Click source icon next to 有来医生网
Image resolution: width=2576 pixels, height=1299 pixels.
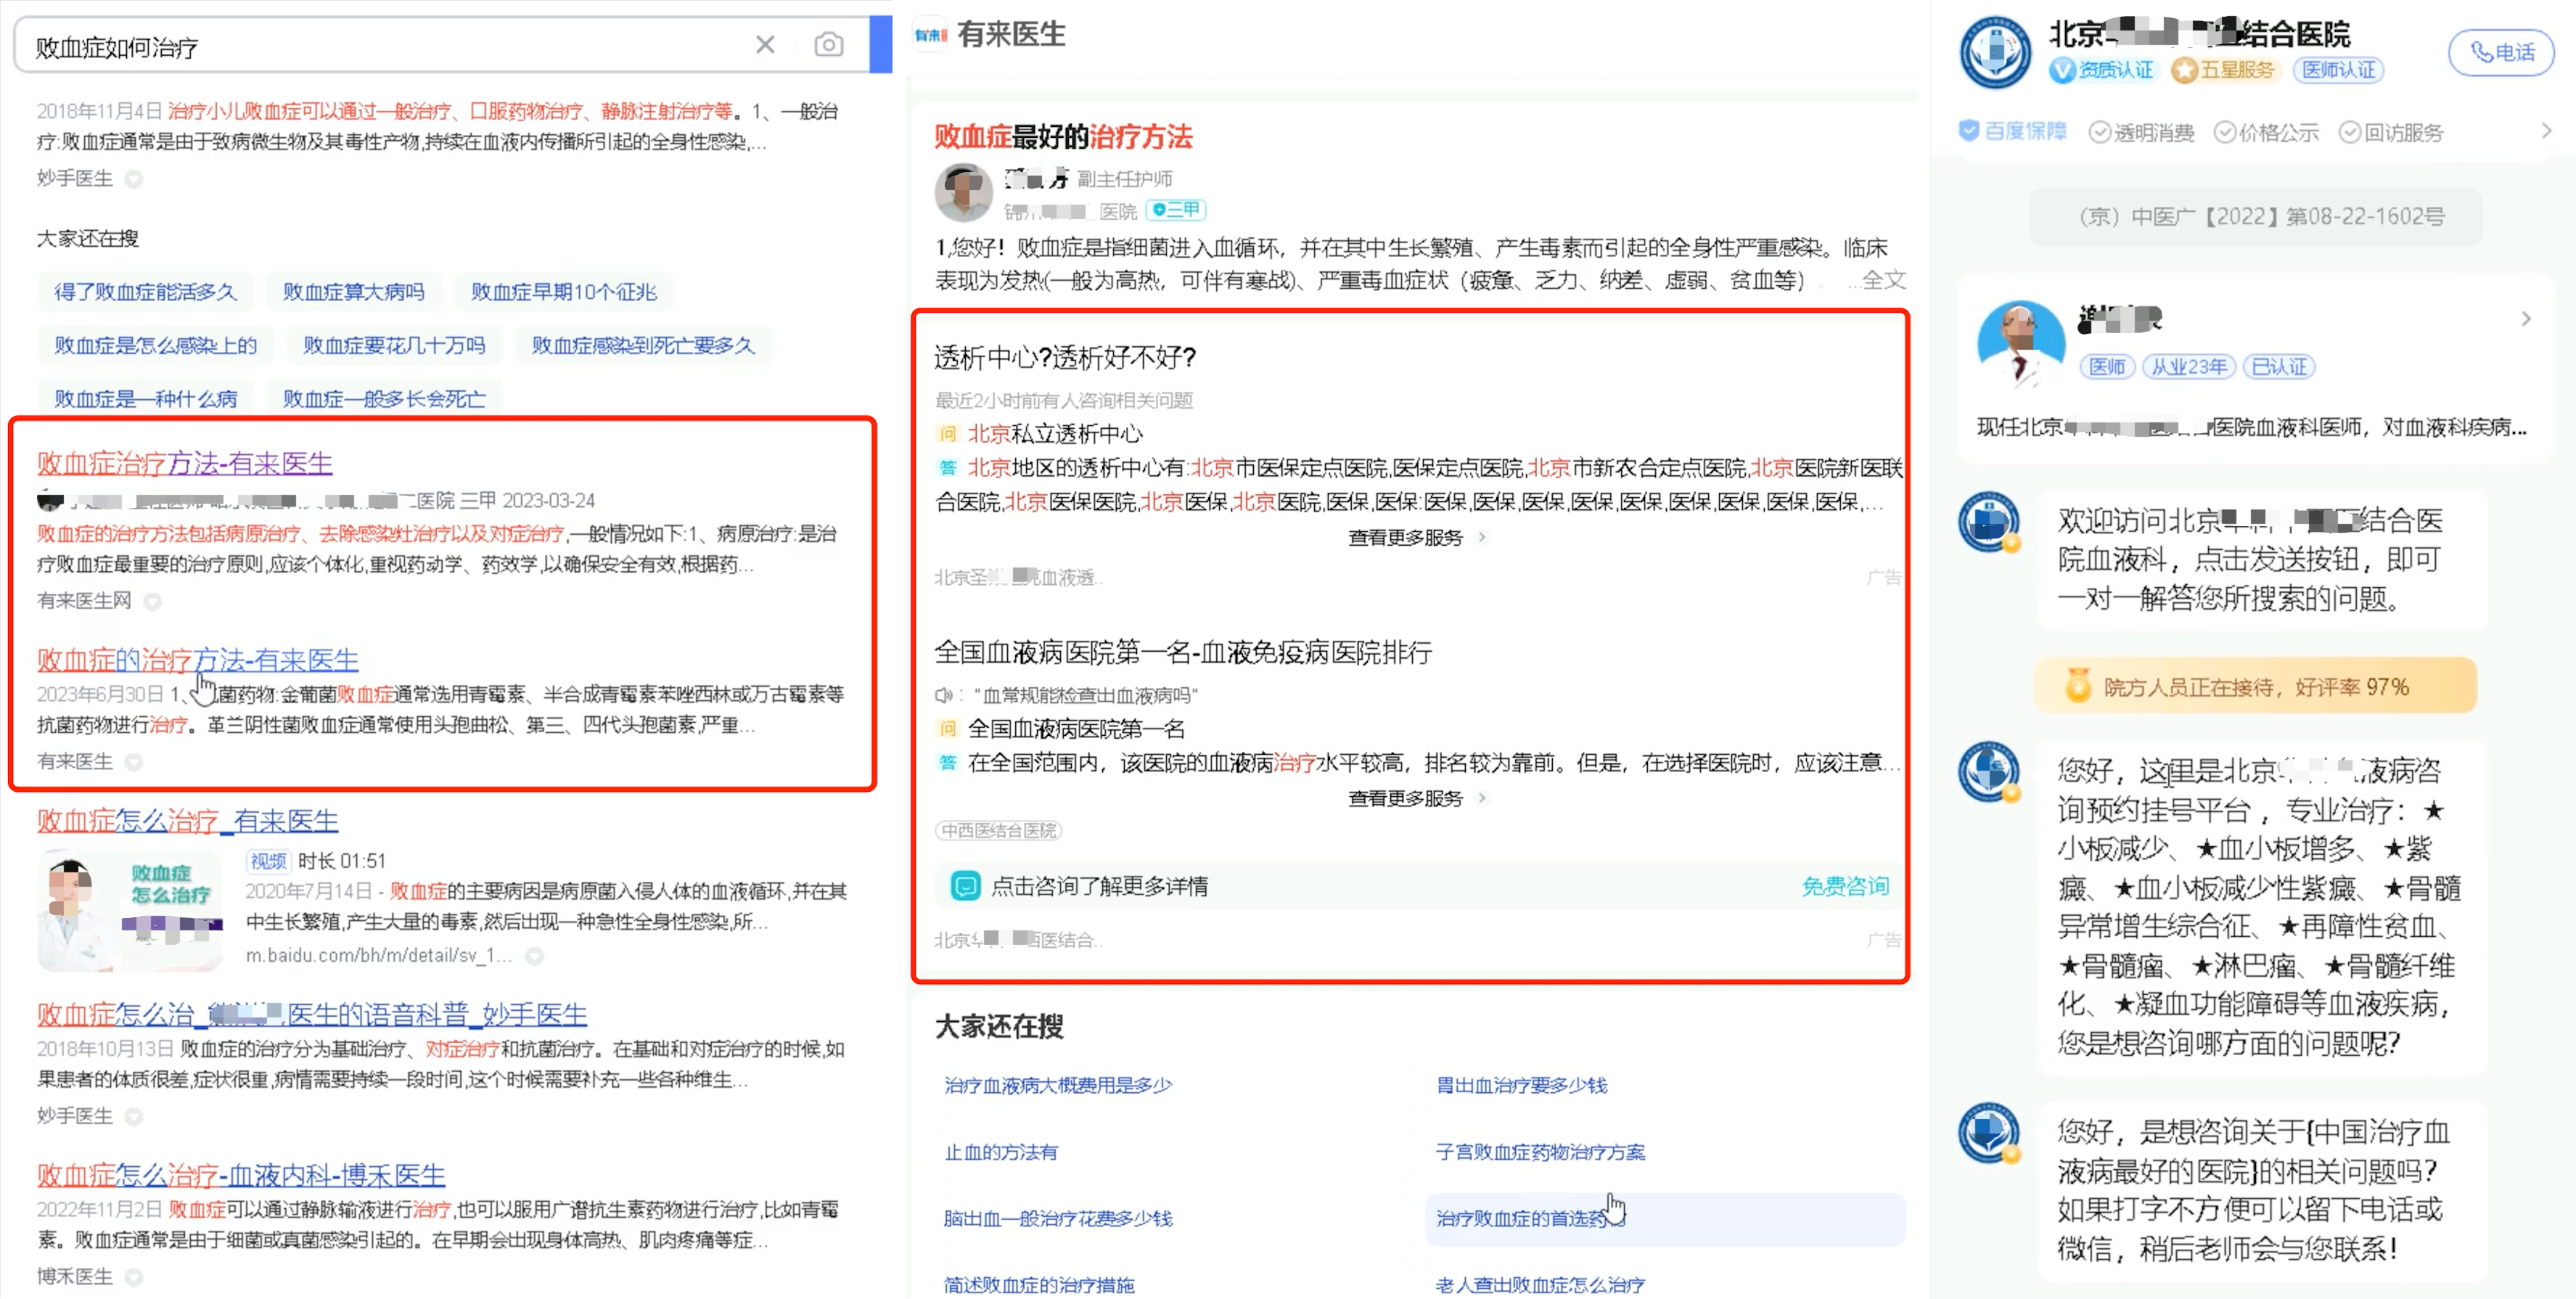pyautogui.click(x=153, y=601)
